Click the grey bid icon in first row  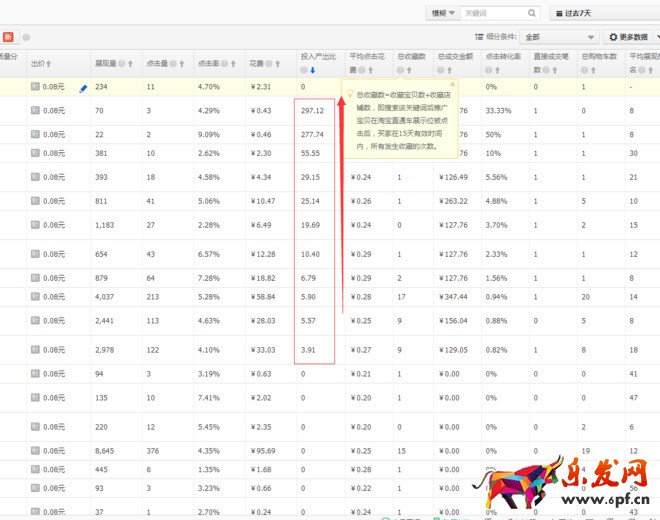(x=35, y=87)
